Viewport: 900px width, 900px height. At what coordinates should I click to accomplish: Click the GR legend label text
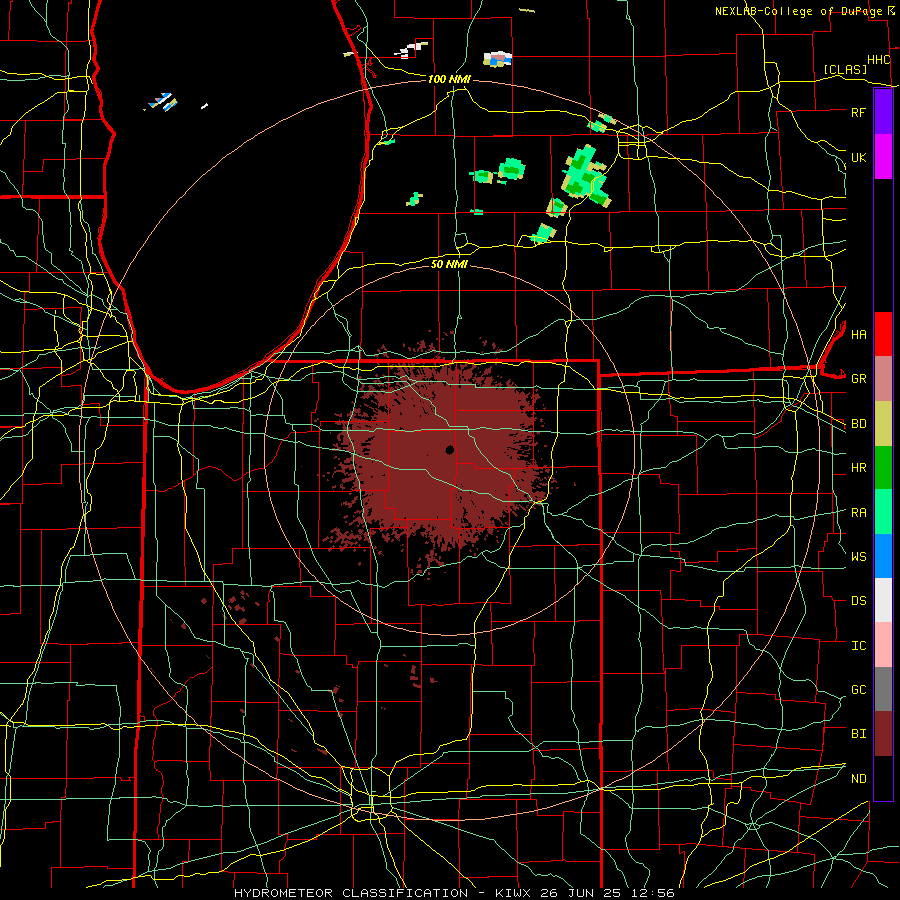coord(858,379)
